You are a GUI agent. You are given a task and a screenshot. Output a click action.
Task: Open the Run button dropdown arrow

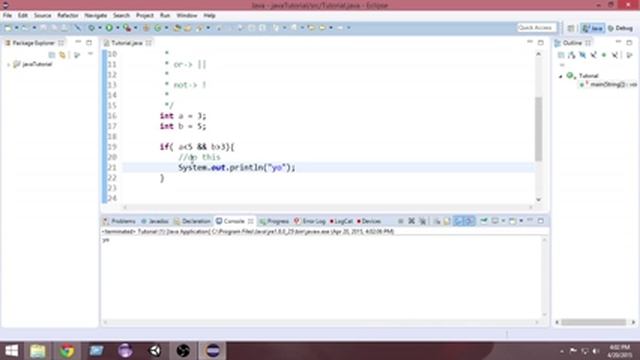point(118,28)
